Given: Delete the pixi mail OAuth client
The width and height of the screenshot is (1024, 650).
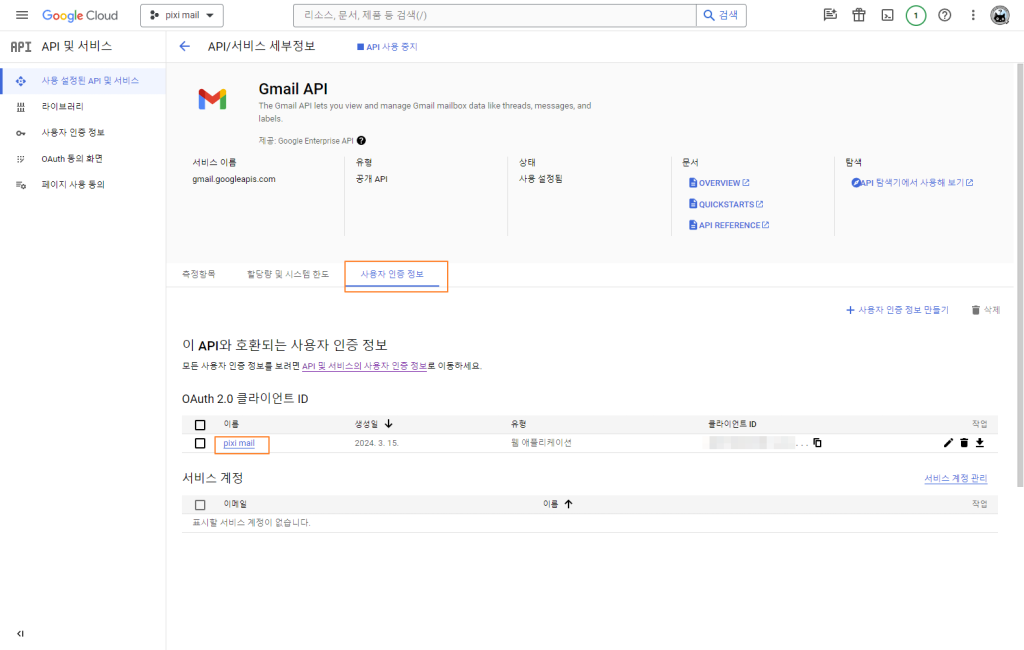Looking at the screenshot, I should [x=964, y=443].
